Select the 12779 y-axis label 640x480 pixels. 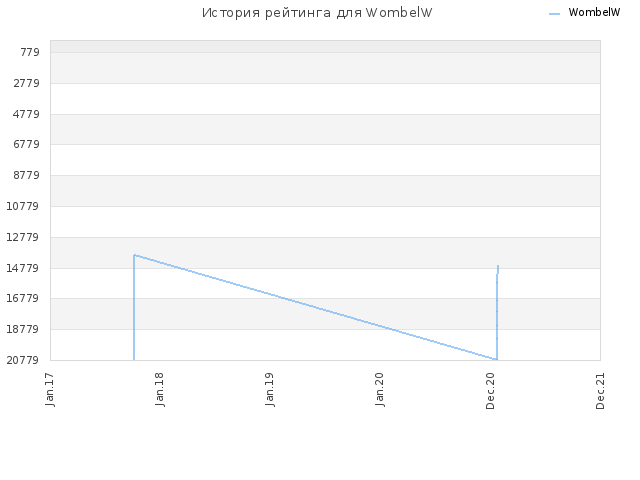point(23,237)
